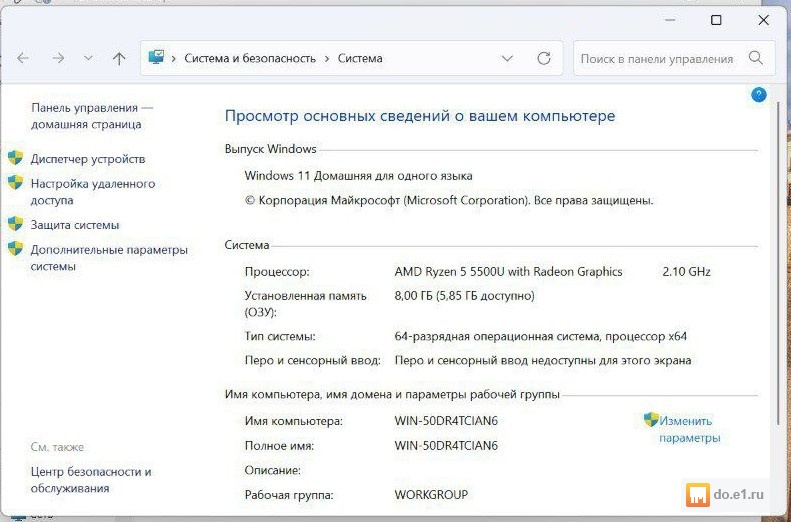Click shield icon next to 'Изменить параметры'
The image size is (791, 522).
click(651, 419)
